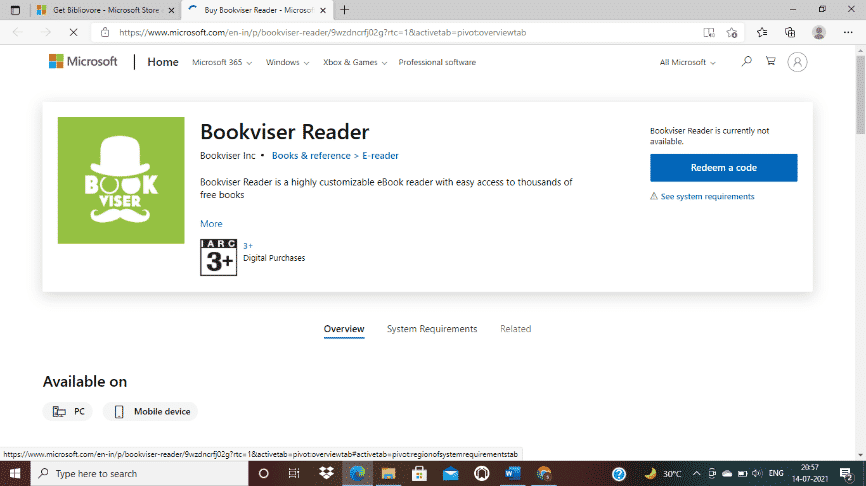Open Microsoft Edge taskbar icon
The height and width of the screenshot is (486, 866).
[357, 474]
